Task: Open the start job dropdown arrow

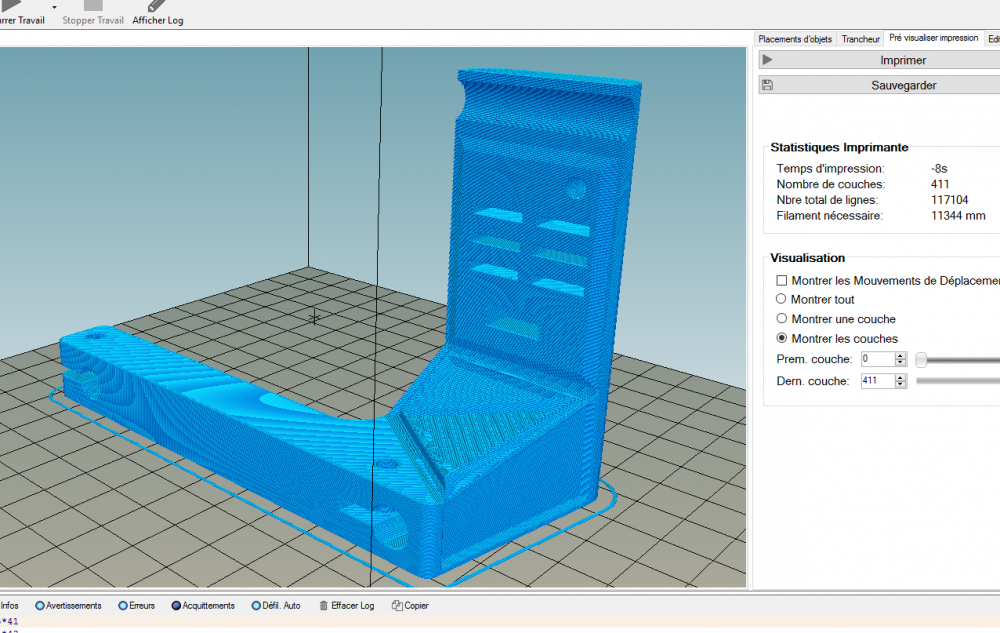Action: [54, 8]
